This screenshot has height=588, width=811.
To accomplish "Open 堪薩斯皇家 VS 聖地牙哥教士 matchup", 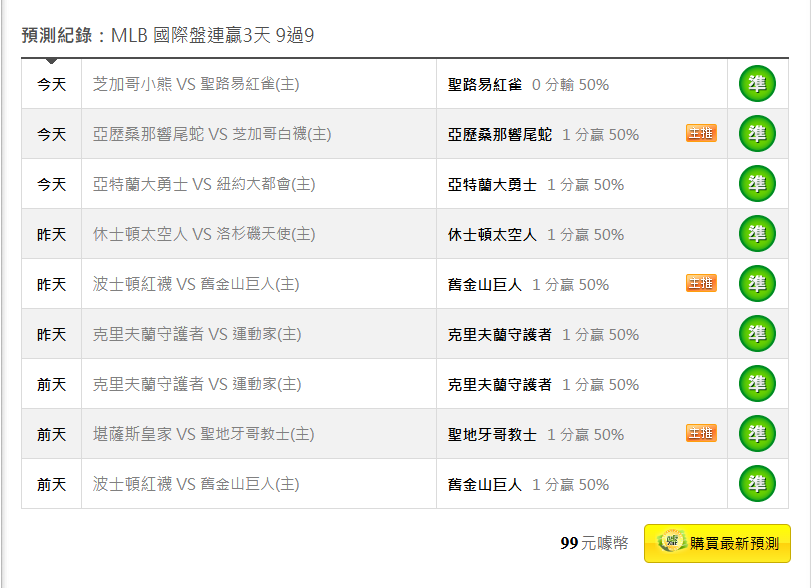I will tap(203, 434).
